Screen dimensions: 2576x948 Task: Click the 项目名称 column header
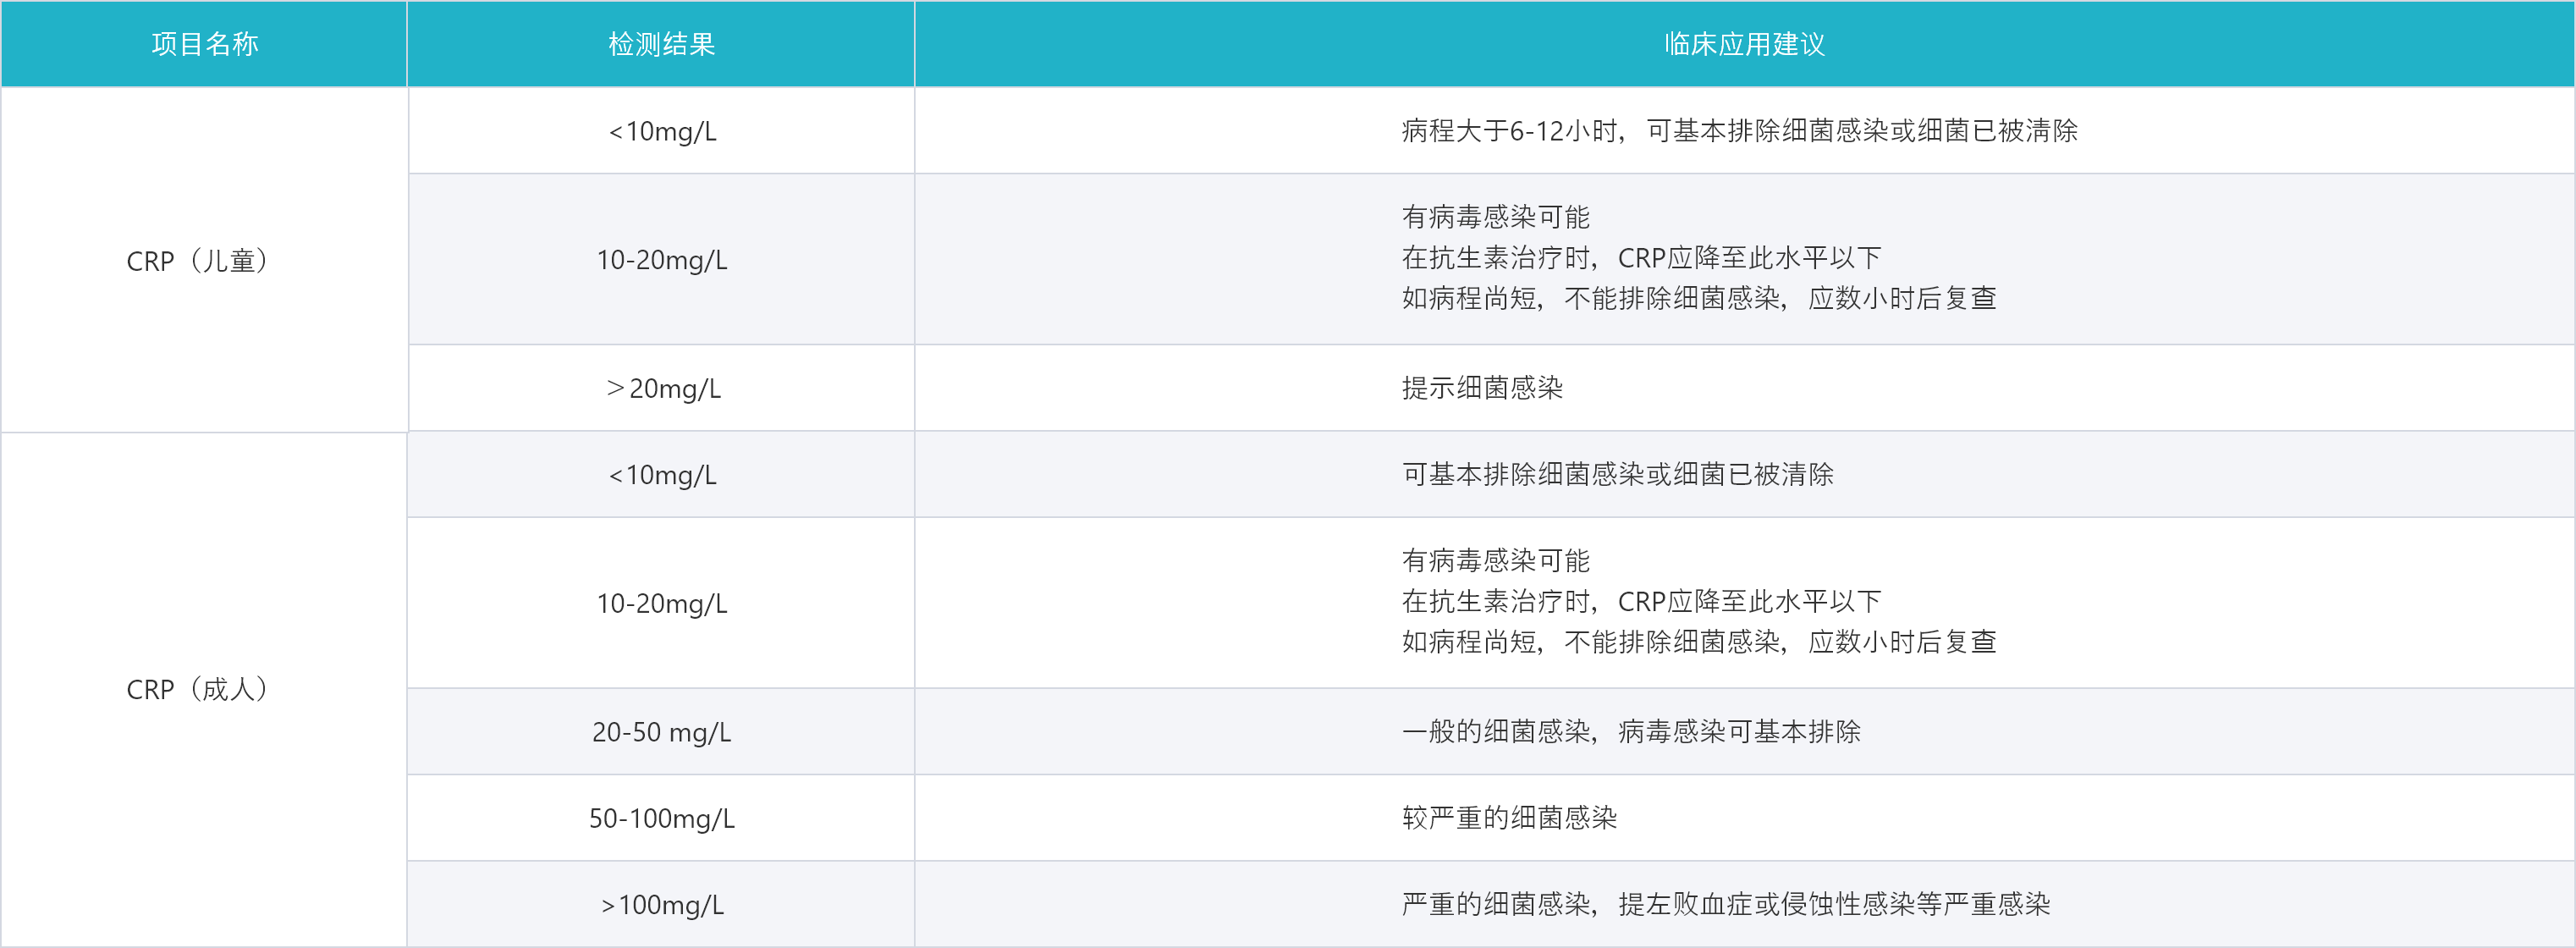[204, 44]
